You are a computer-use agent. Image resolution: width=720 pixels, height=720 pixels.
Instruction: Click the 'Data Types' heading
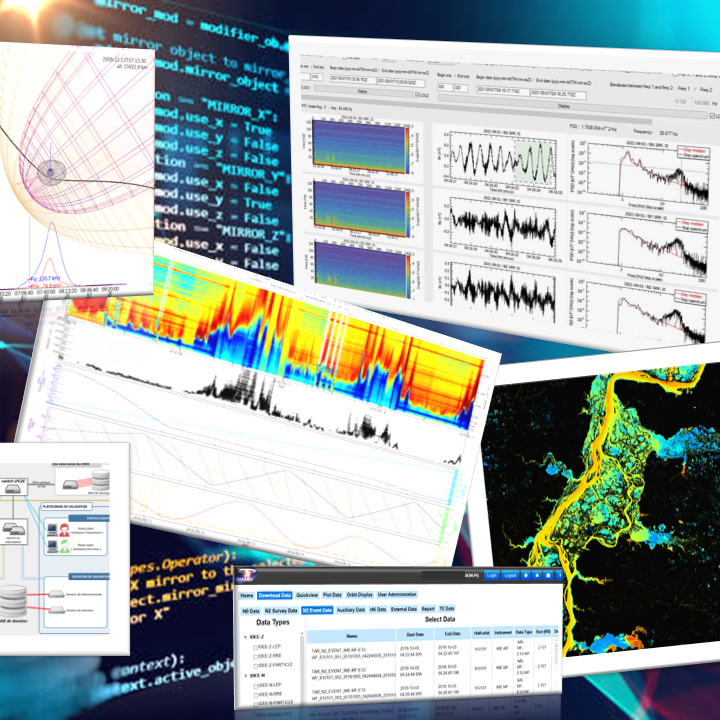click(273, 623)
